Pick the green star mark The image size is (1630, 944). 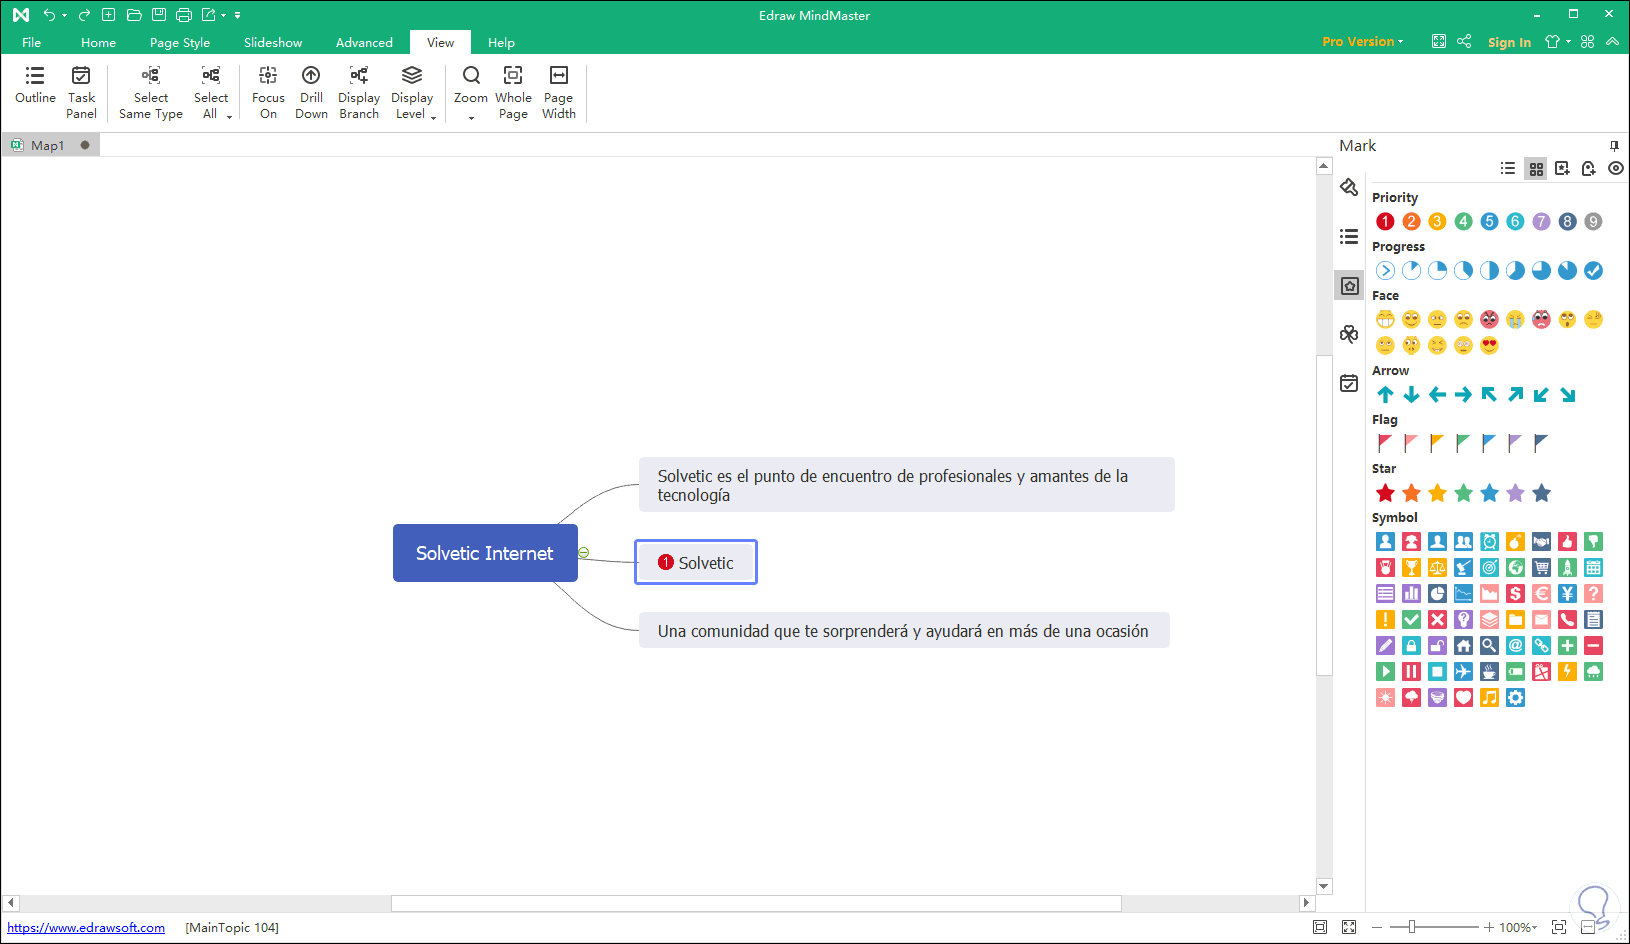[1463, 493]
